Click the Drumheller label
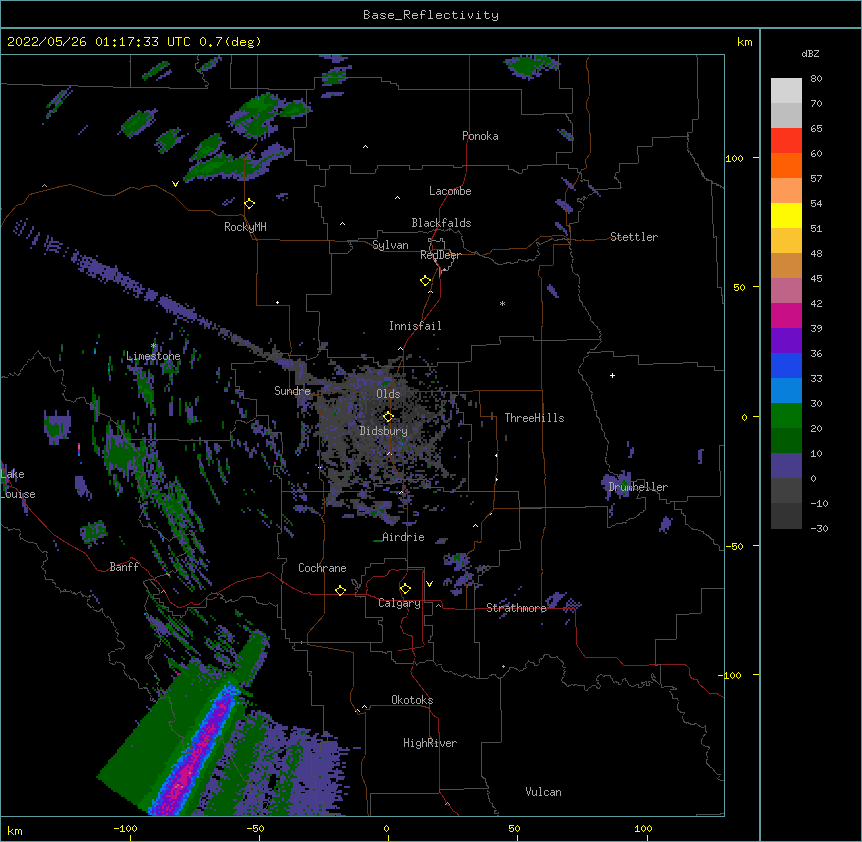The width and height of the screenshot is (862, 842). 638,487
